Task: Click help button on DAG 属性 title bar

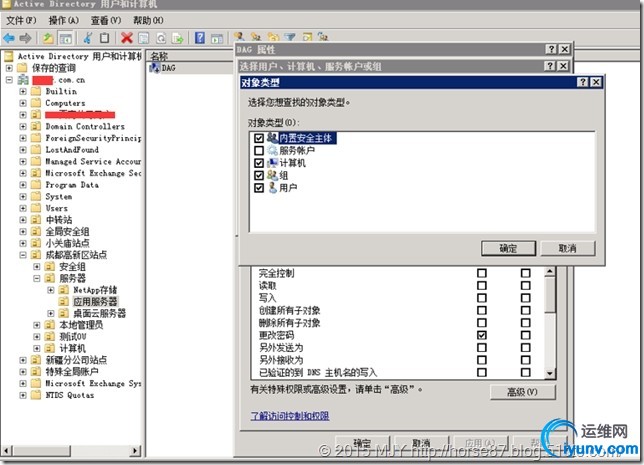Action: point(551,49)
